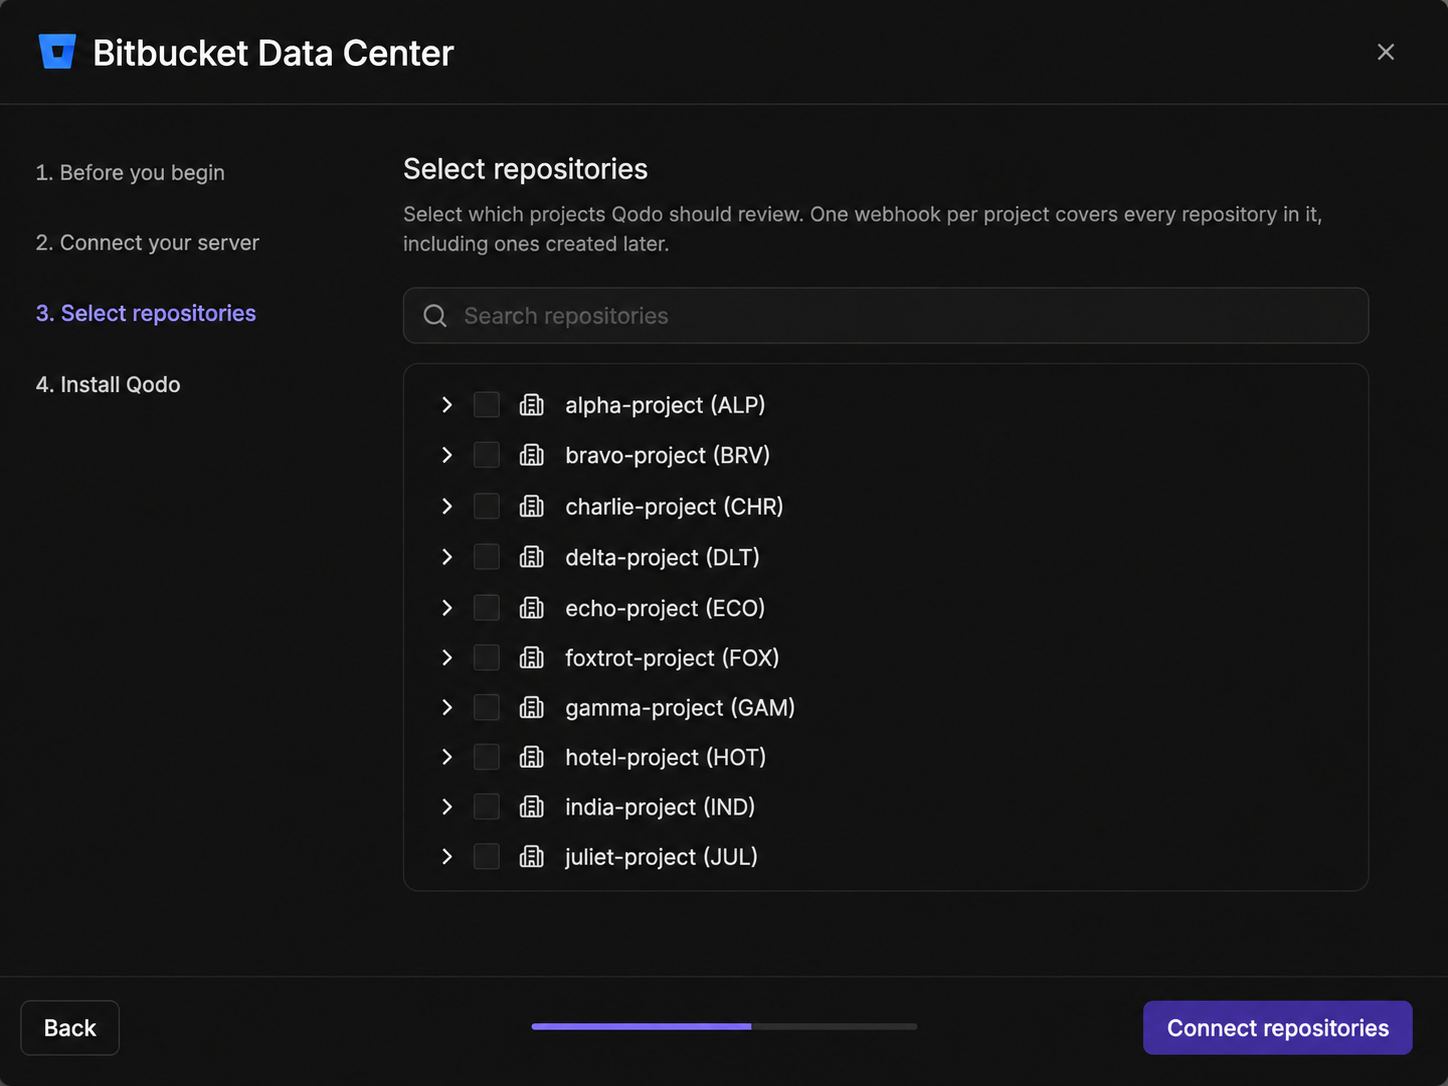Click the gamma-project building icon
1448x1086 pixels.
tap(532, 708)
